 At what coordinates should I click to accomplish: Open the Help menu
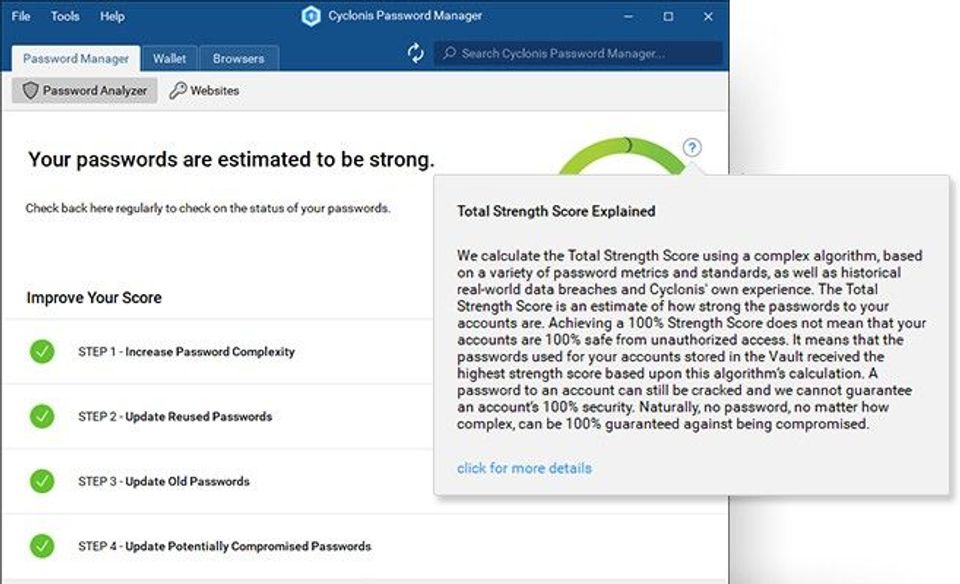113,16
